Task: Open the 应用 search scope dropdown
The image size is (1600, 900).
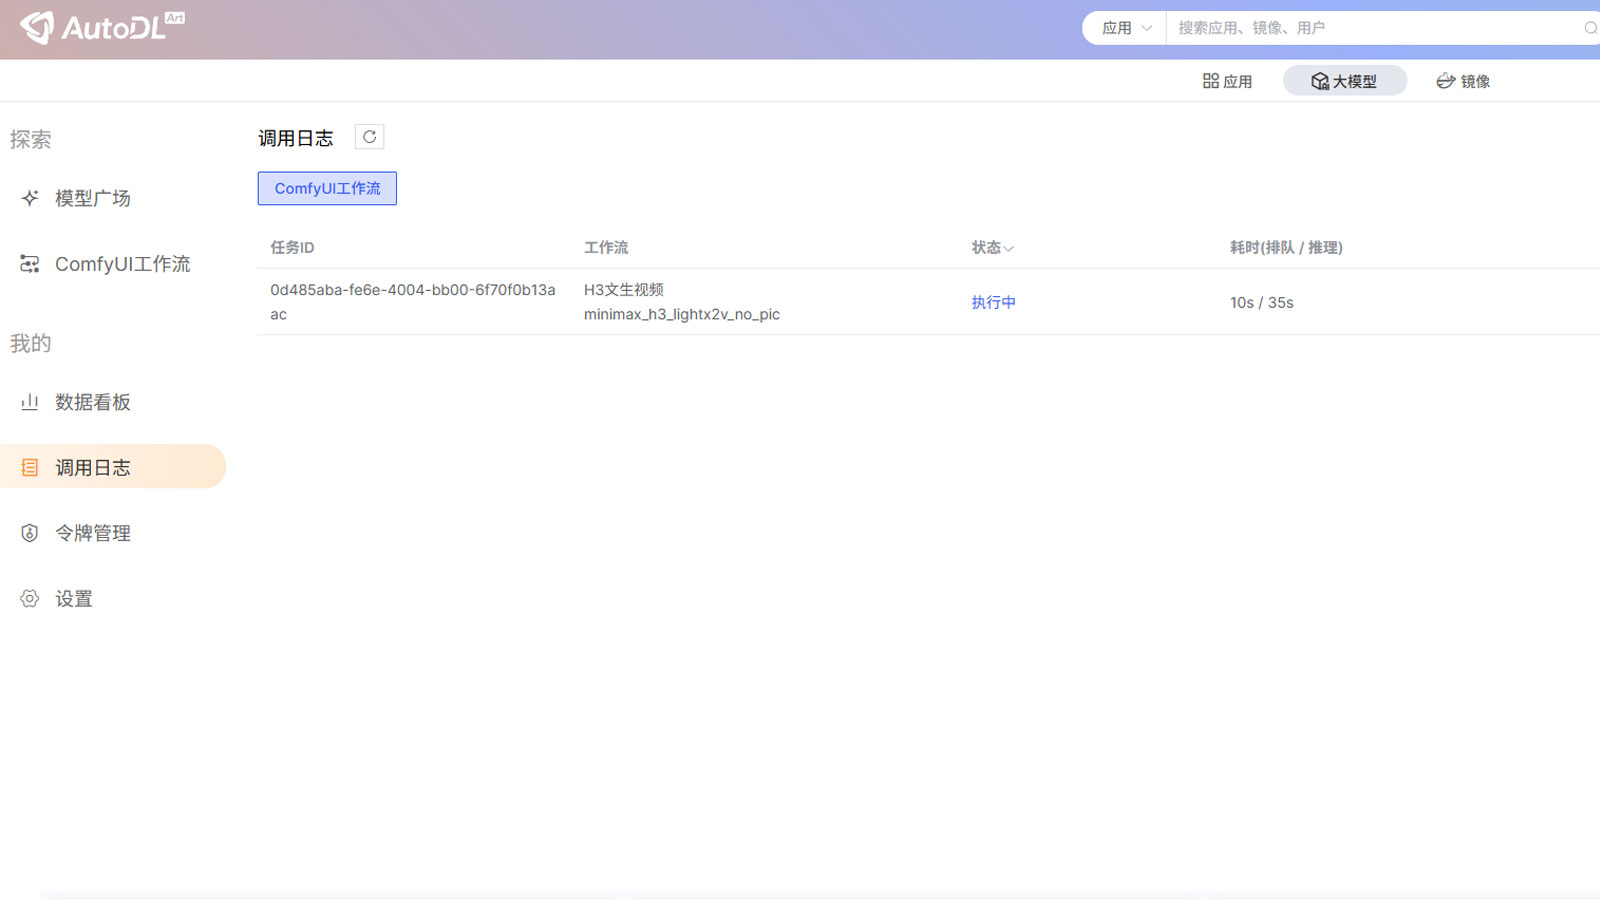Action: point(1125,28)
